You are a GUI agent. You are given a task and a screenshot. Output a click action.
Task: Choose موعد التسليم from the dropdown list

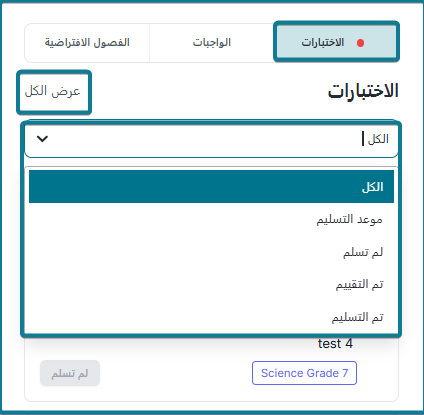[211, 219]
